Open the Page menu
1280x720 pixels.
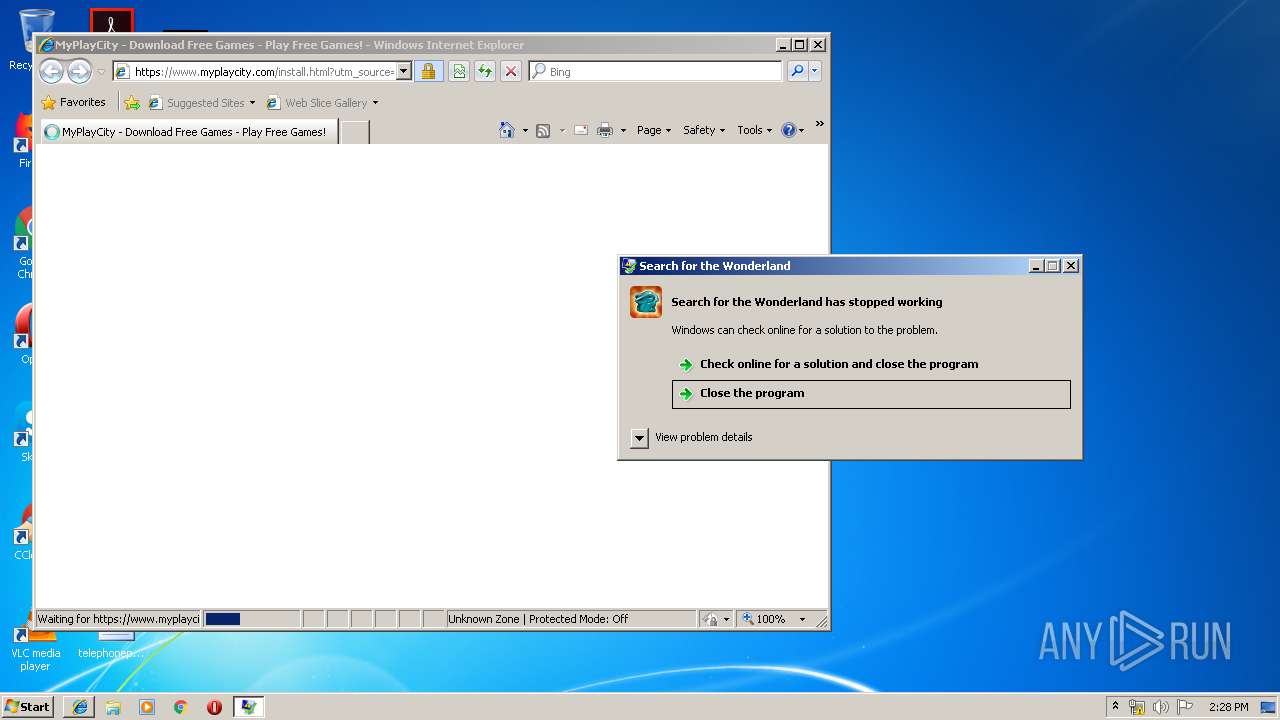coord(654,130)
